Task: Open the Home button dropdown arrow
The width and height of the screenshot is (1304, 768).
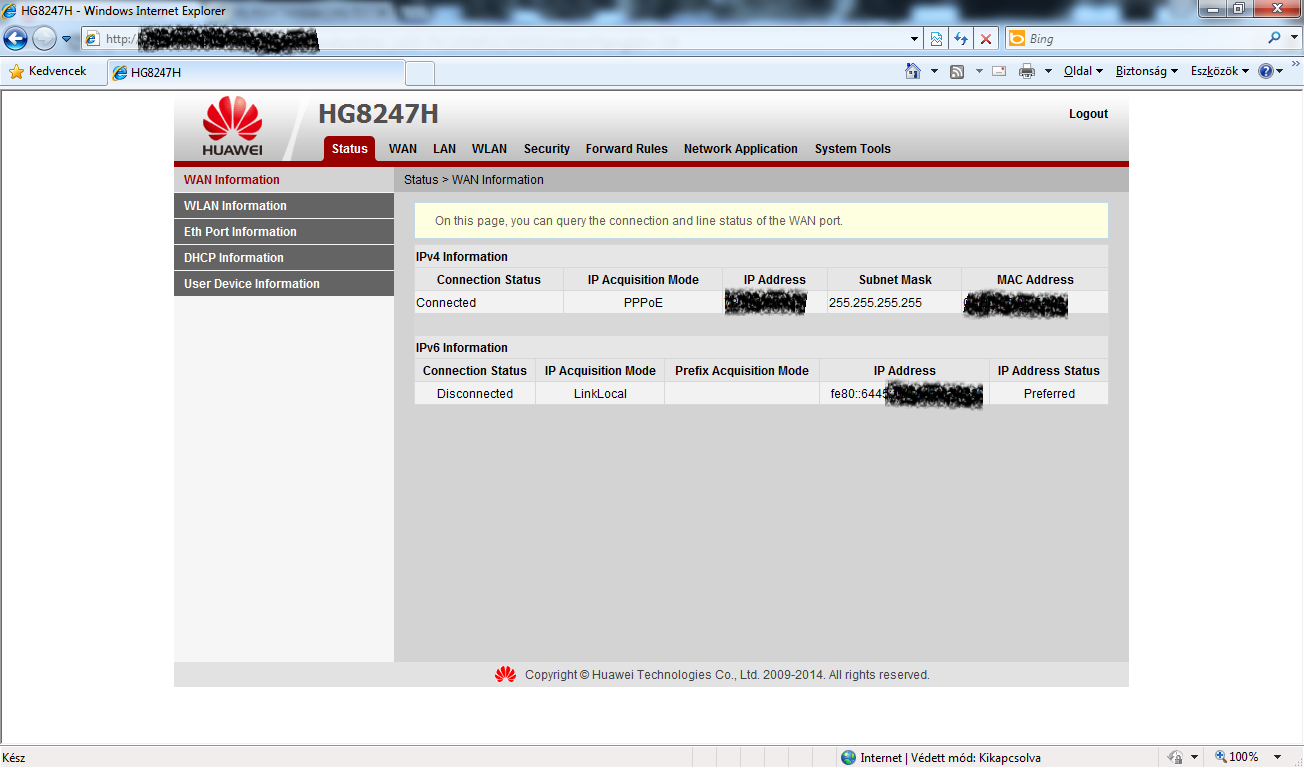Action: click(934, 71)
